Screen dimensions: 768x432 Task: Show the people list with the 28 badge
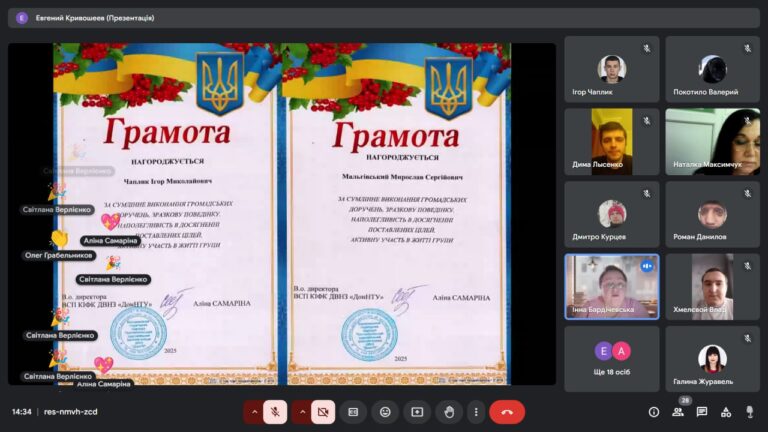point(678,412)
